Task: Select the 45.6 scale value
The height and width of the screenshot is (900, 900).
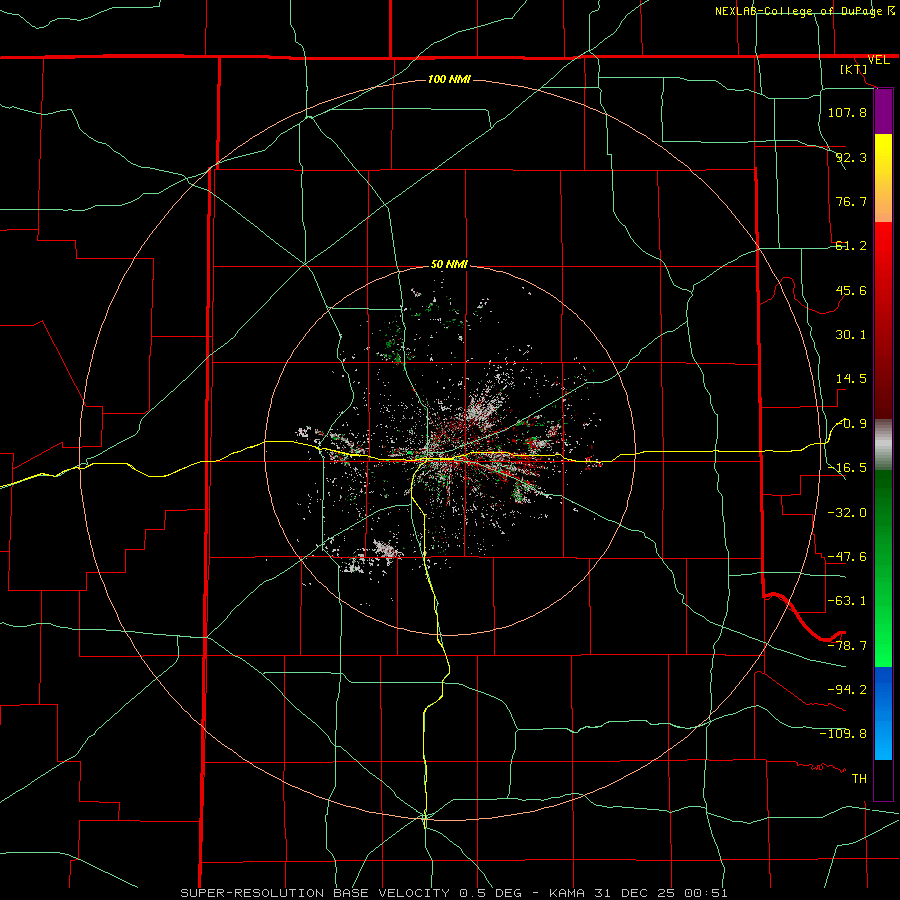Action: (851, 290)
